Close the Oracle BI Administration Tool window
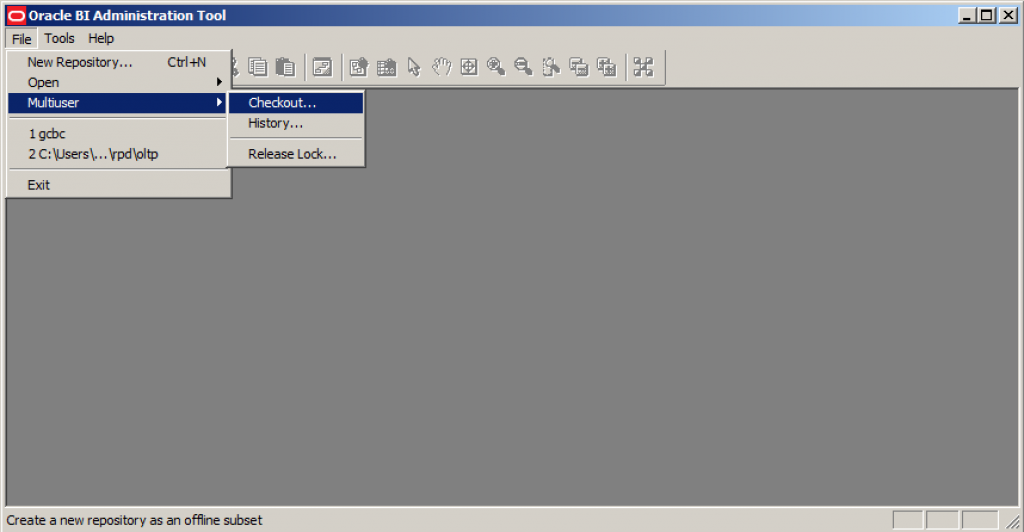The width and height of the screenshot is (1024, 532). tap(1008, 15)
